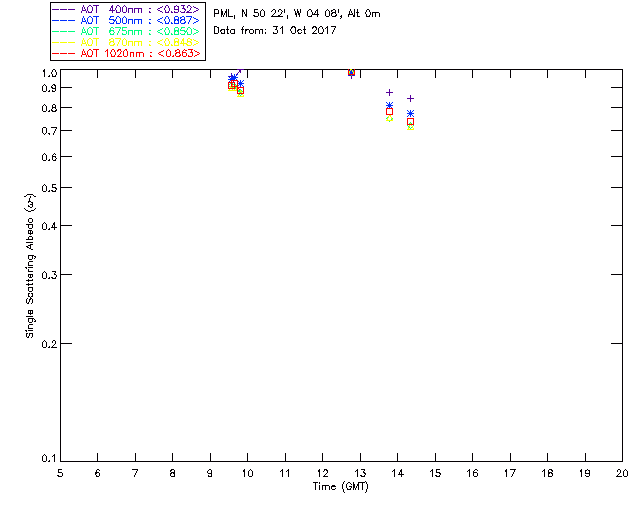The image size is (640, 512).
Task: Click the 'Time (GMT)' x-axis label
Action: [x=340, y=487]
